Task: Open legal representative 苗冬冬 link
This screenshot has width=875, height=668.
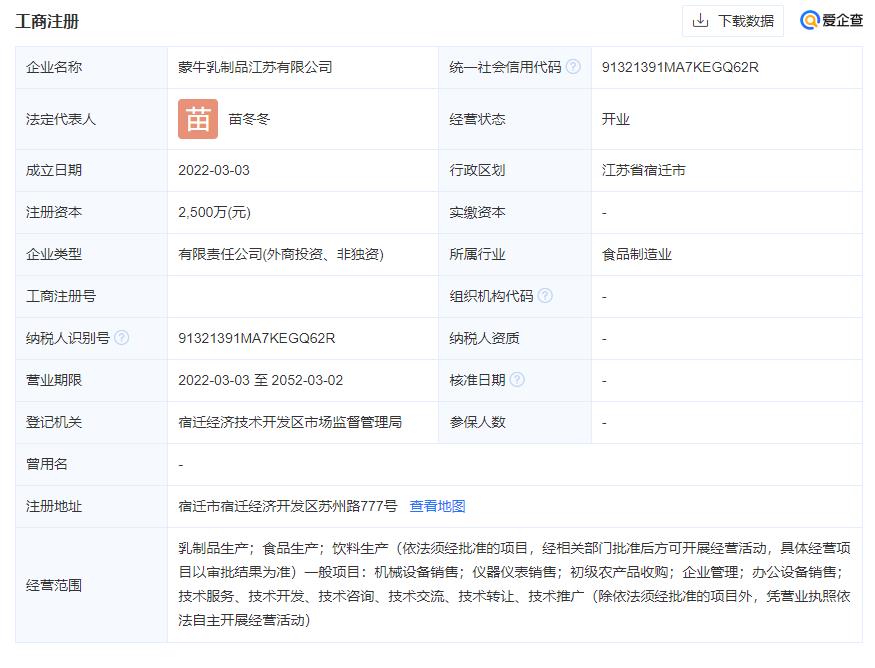Action: point(249,119)
